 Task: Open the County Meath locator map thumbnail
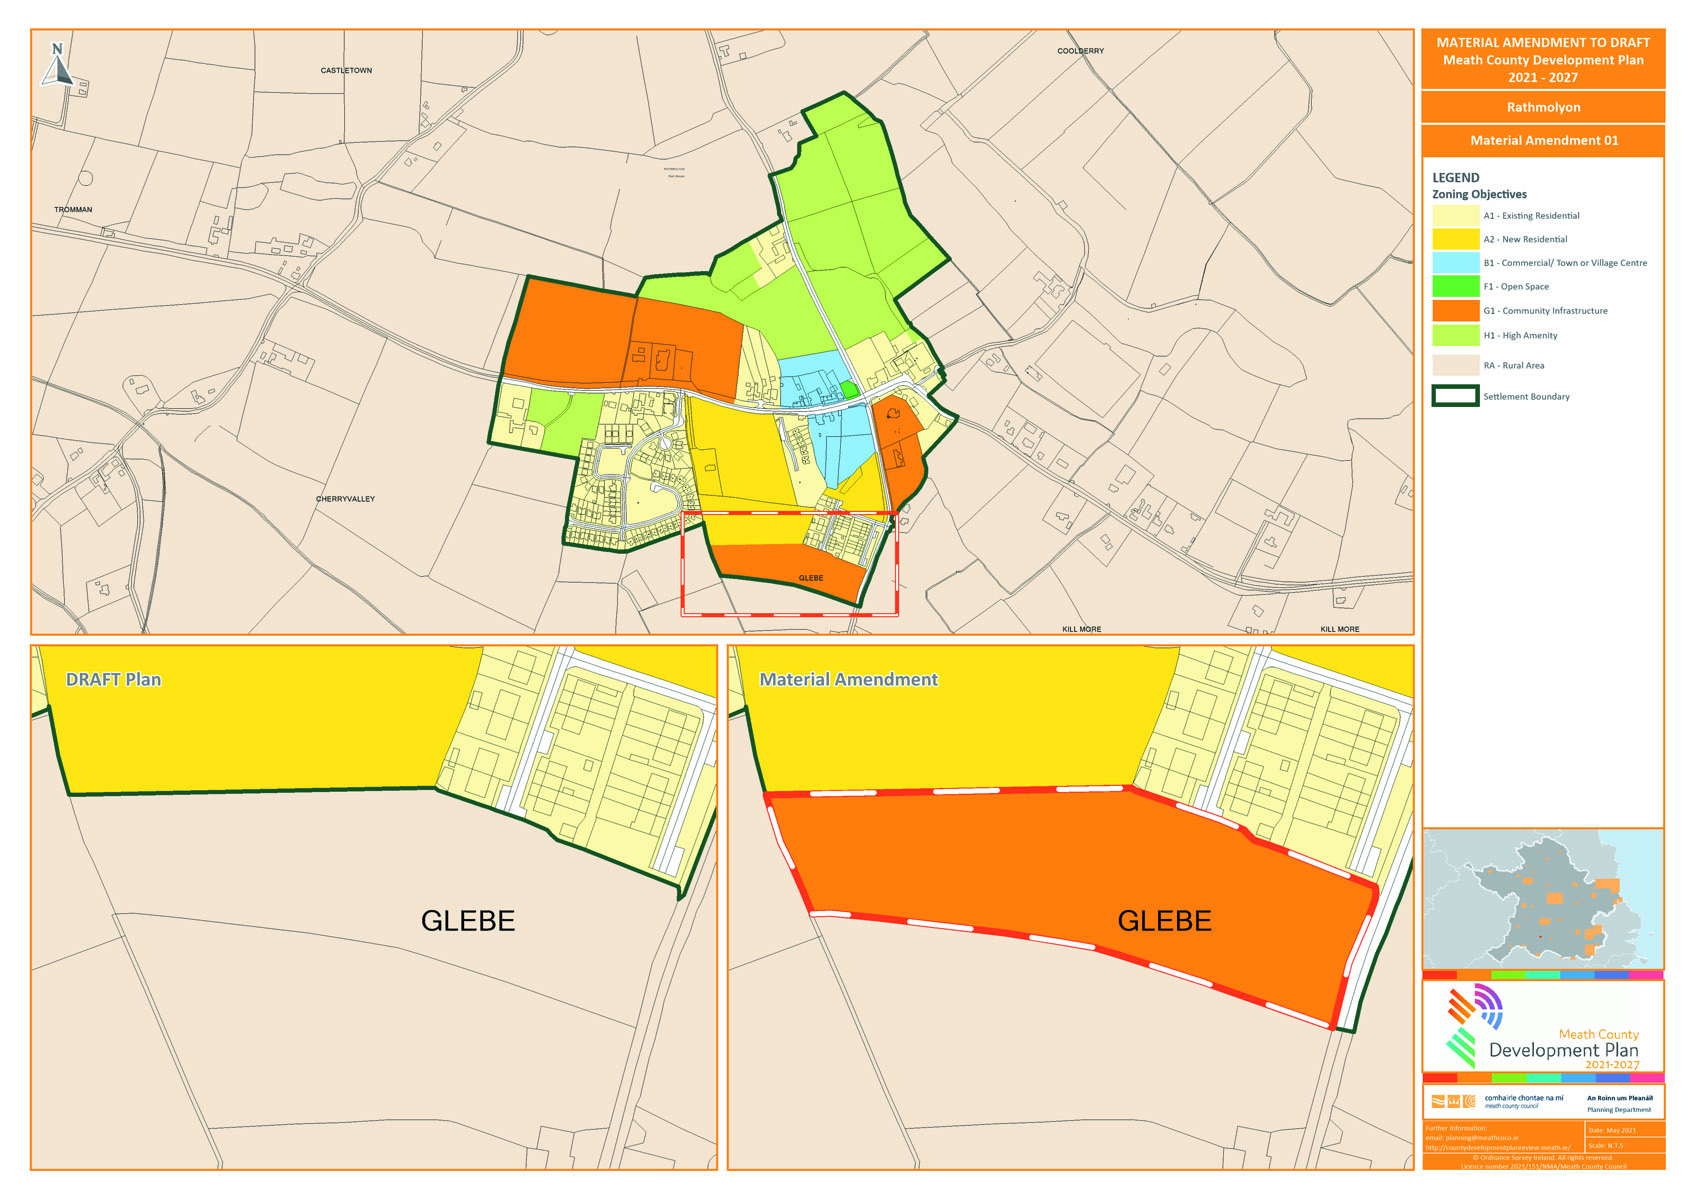coord(1543,898)
